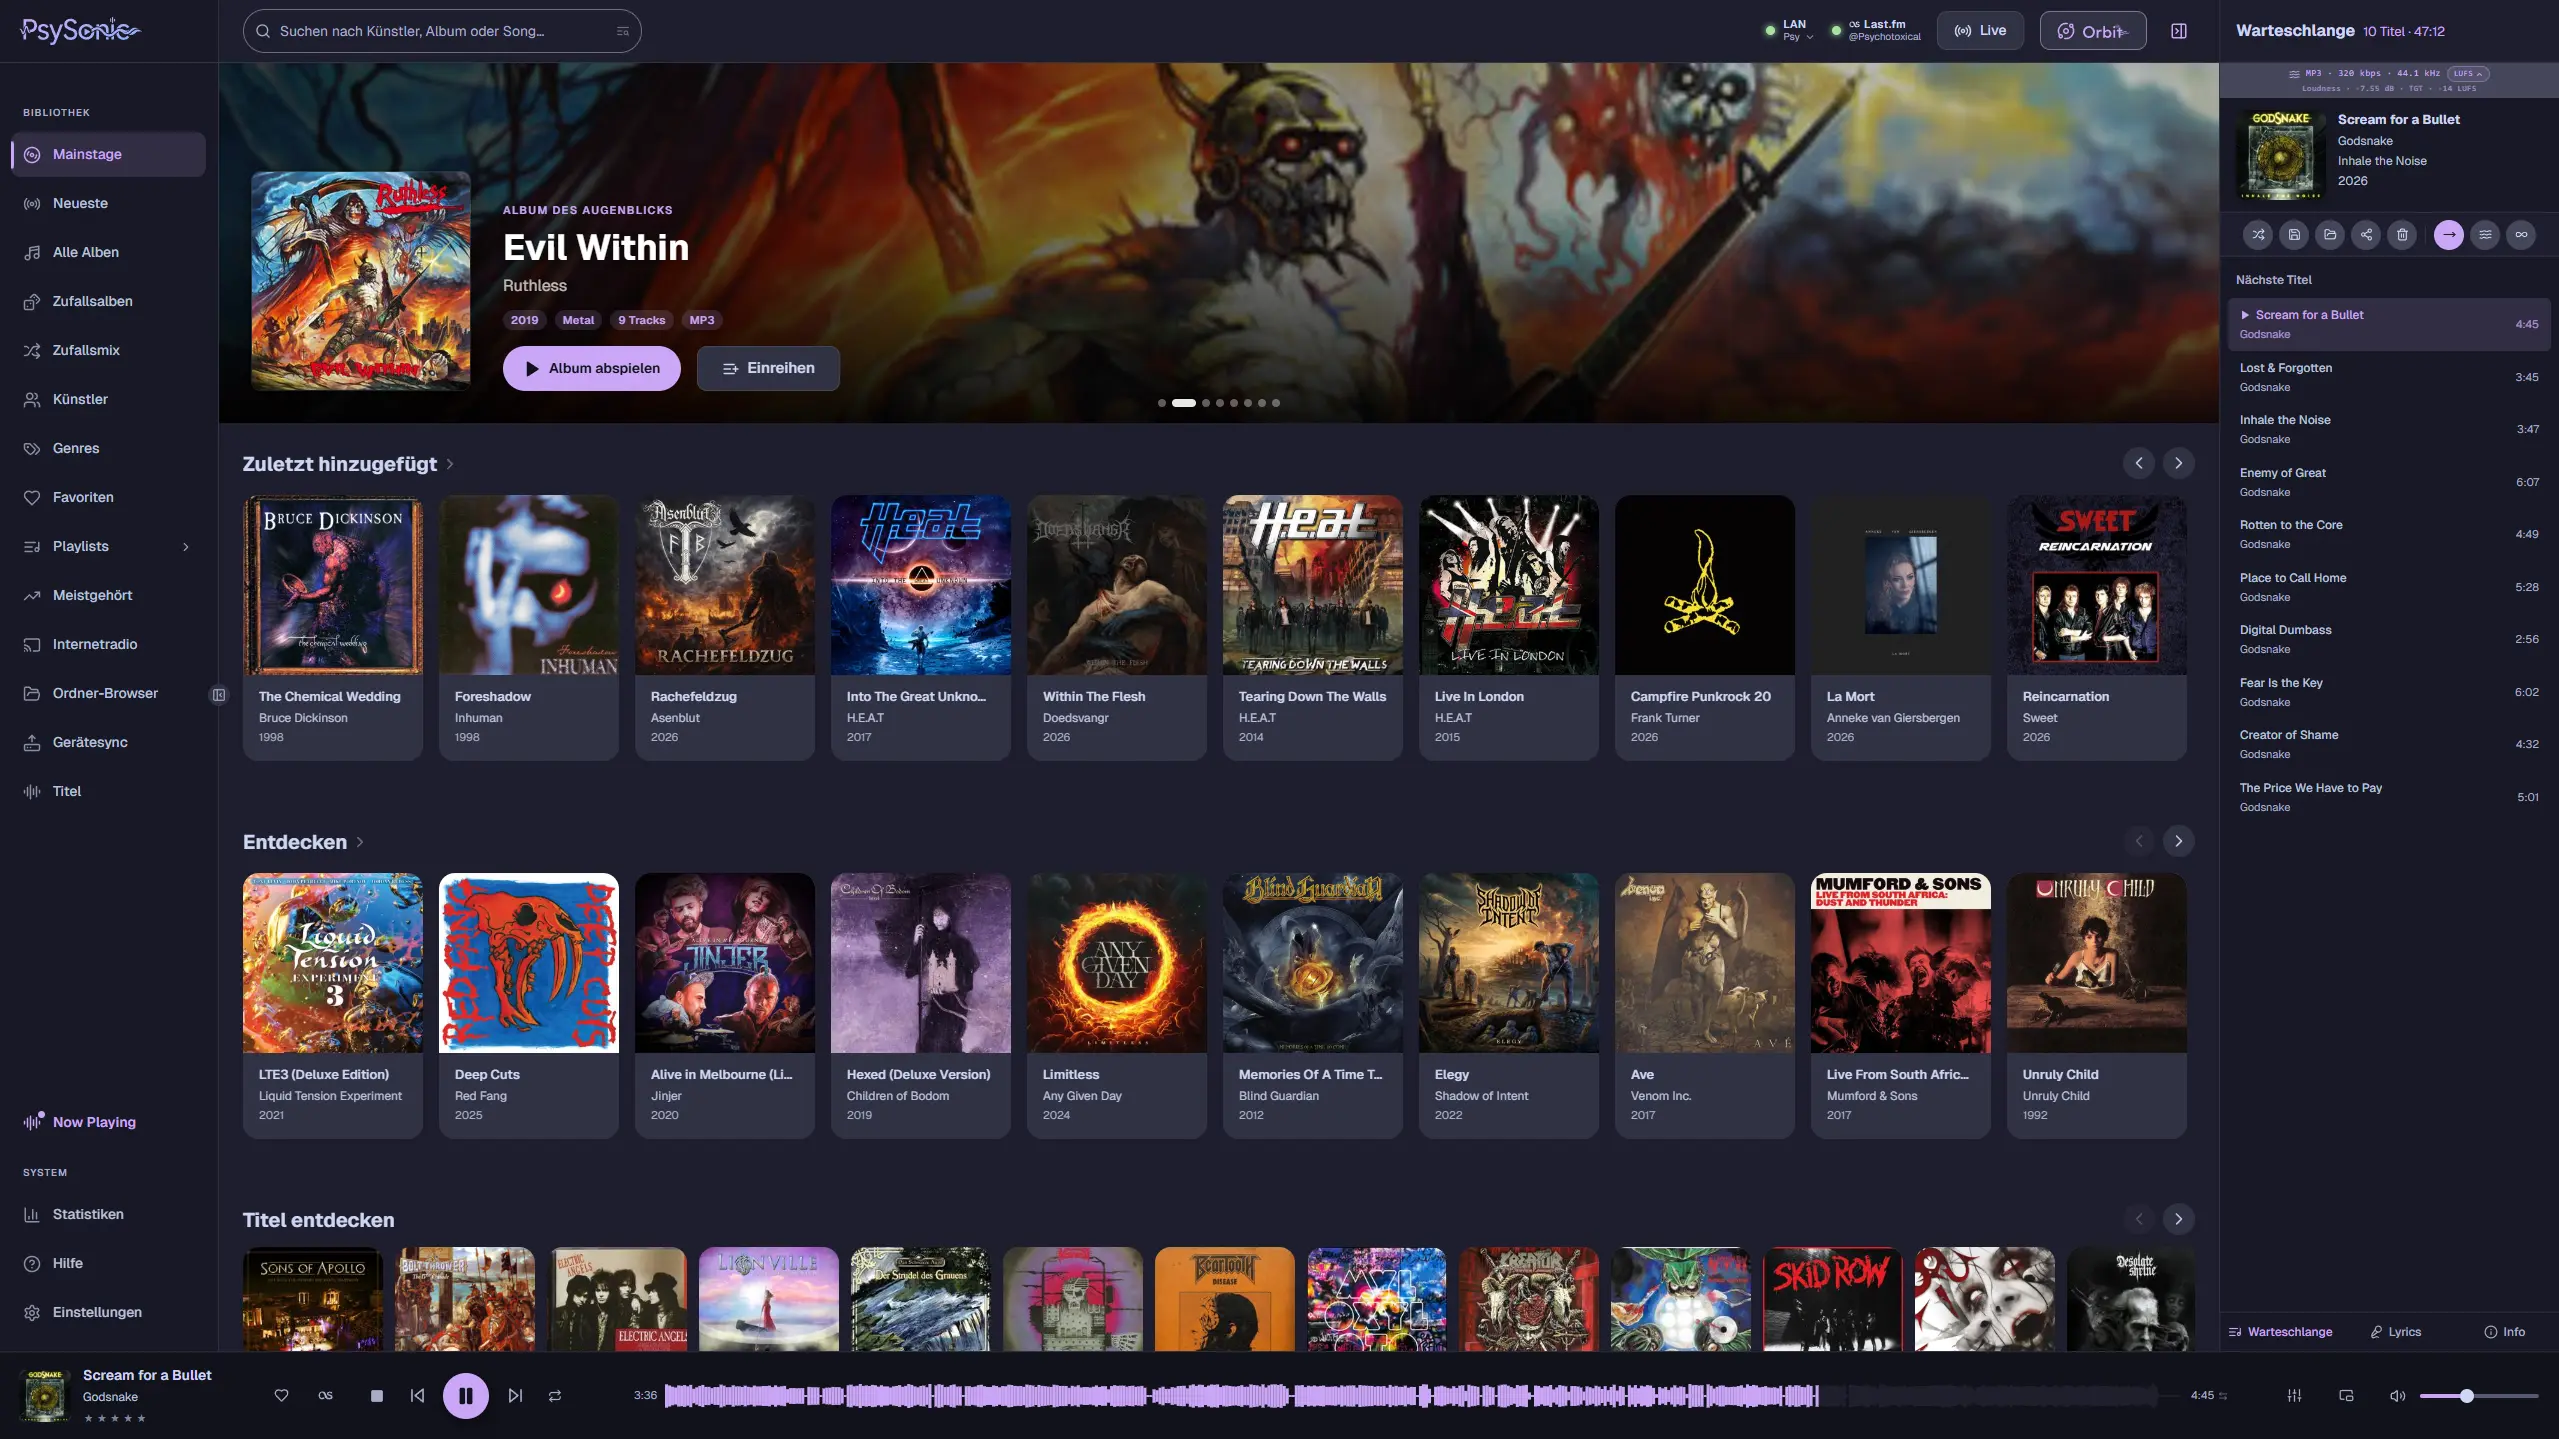Go to Alle Alben
The image size is (2559, 1439).
[x=108, y=253]
